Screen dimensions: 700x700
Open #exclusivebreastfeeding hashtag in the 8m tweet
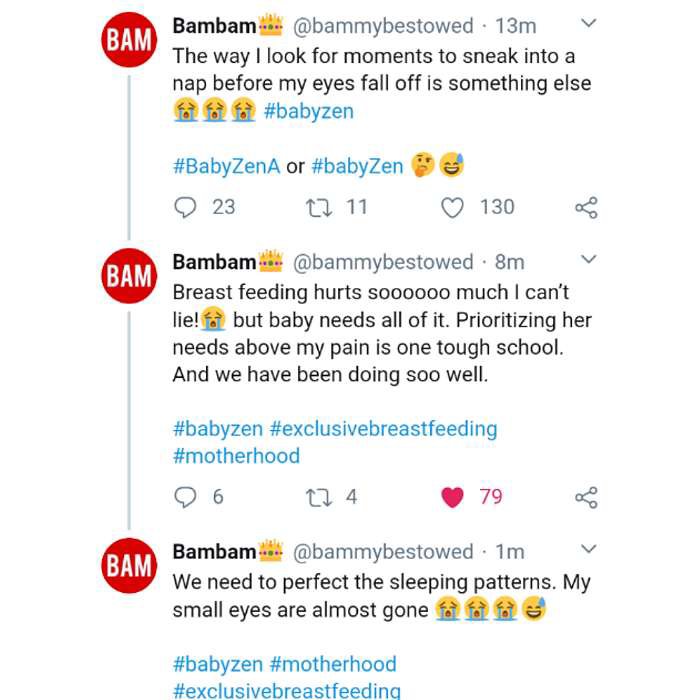pos(383,429)
